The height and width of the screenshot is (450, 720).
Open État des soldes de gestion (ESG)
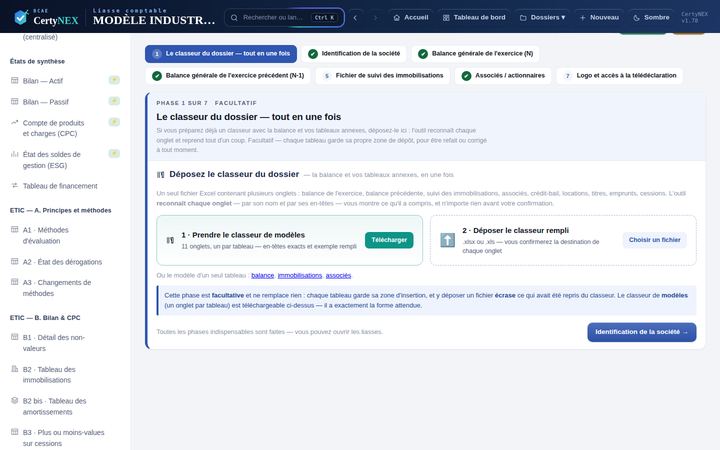click(64, 160)
